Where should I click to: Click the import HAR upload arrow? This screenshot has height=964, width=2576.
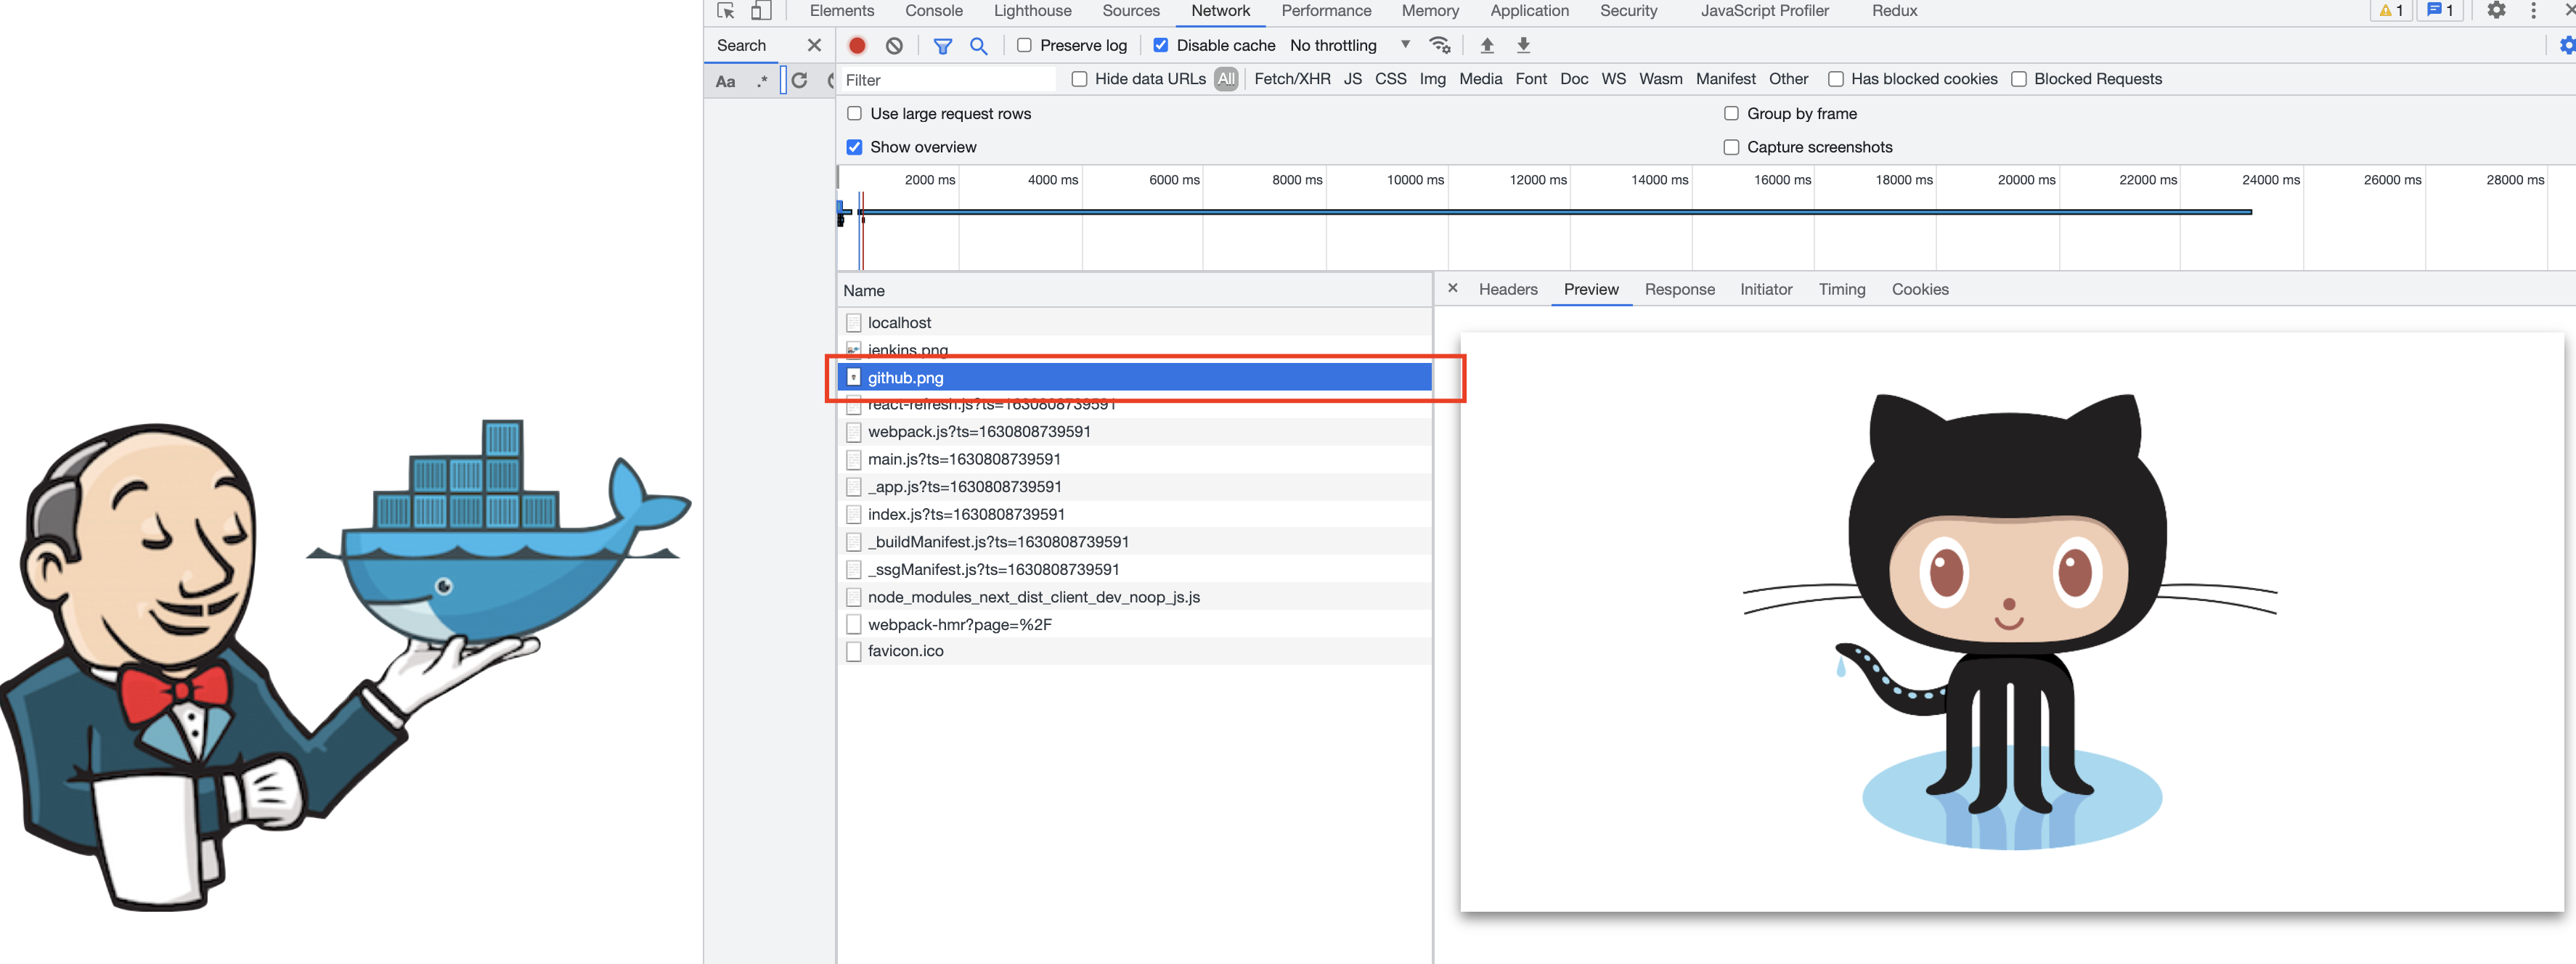coord(1487,45)
